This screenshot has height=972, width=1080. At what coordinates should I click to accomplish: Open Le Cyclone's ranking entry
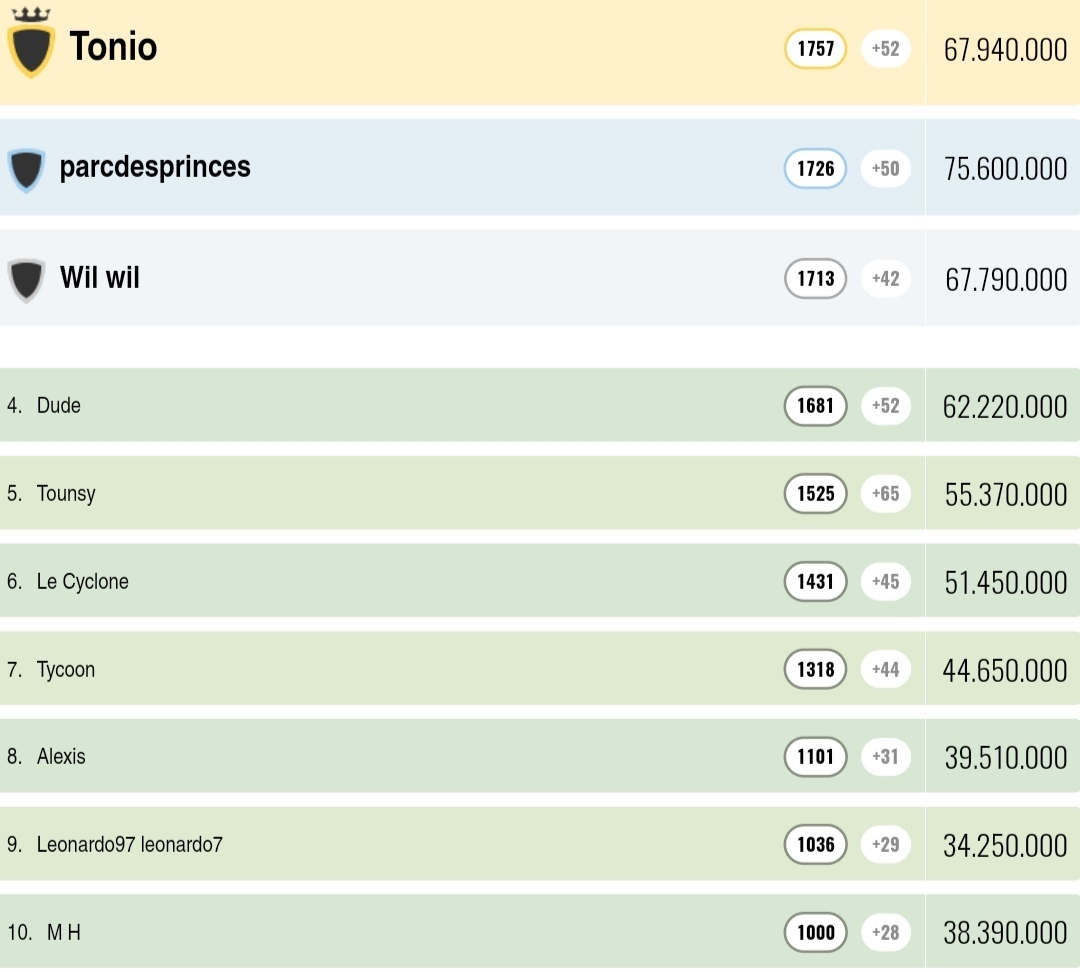tap(83, 581)
